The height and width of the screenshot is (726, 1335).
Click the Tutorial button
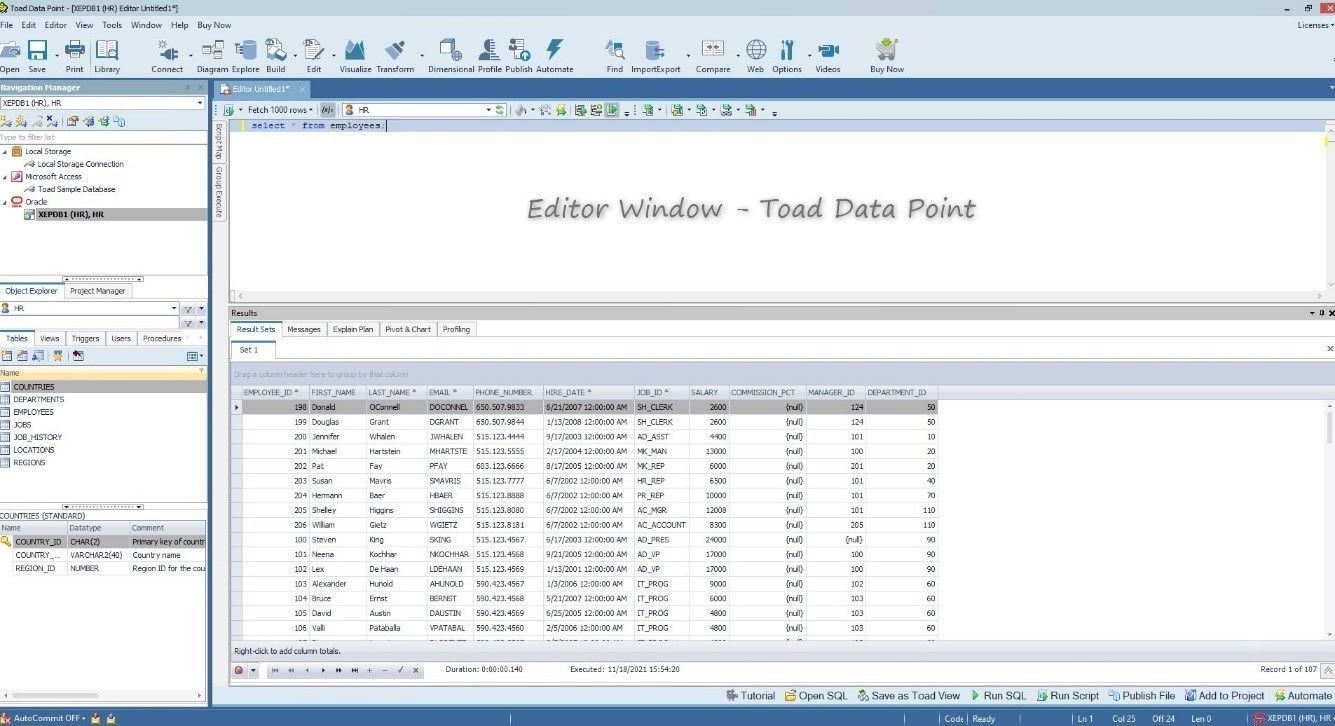click(750, 696)
